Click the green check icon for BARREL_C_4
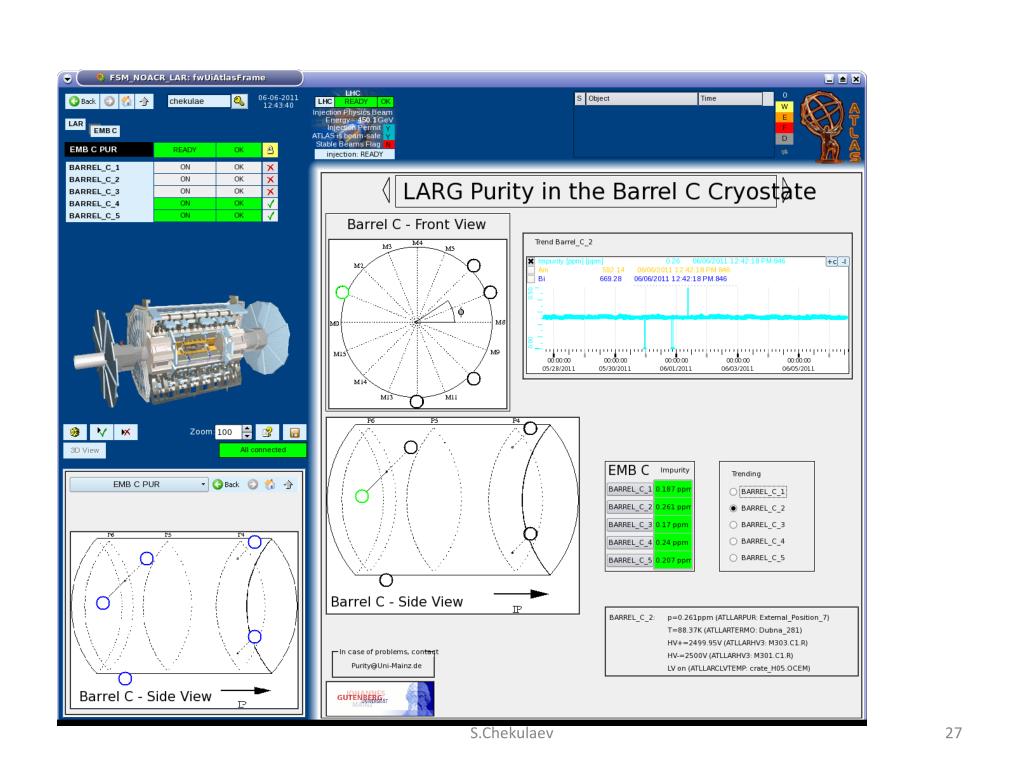 [x=270, y=203]
